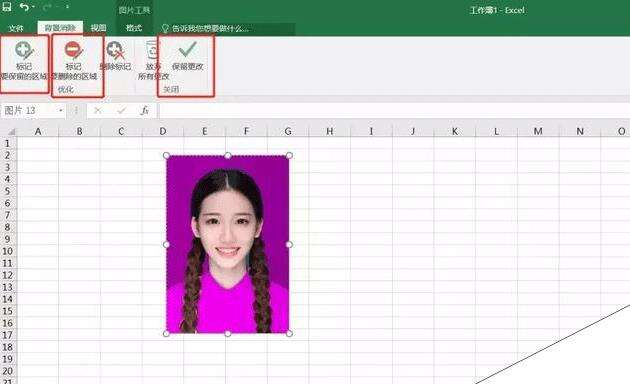630x384 pixels.
Task: Click the Delete Mark icon
Action: click(x=116, y=57)
